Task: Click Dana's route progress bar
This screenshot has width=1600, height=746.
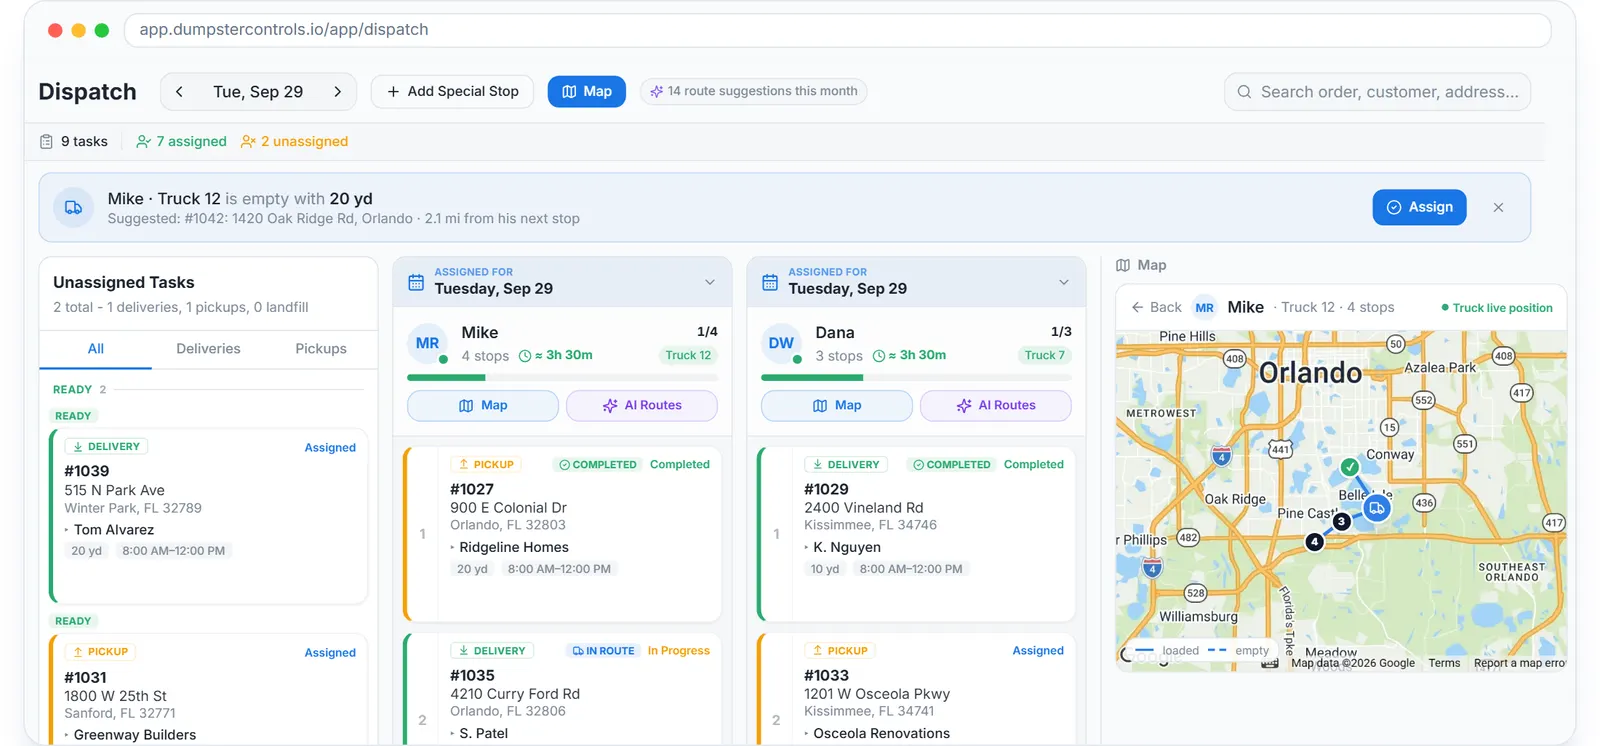Action: (x=916, y=378)
